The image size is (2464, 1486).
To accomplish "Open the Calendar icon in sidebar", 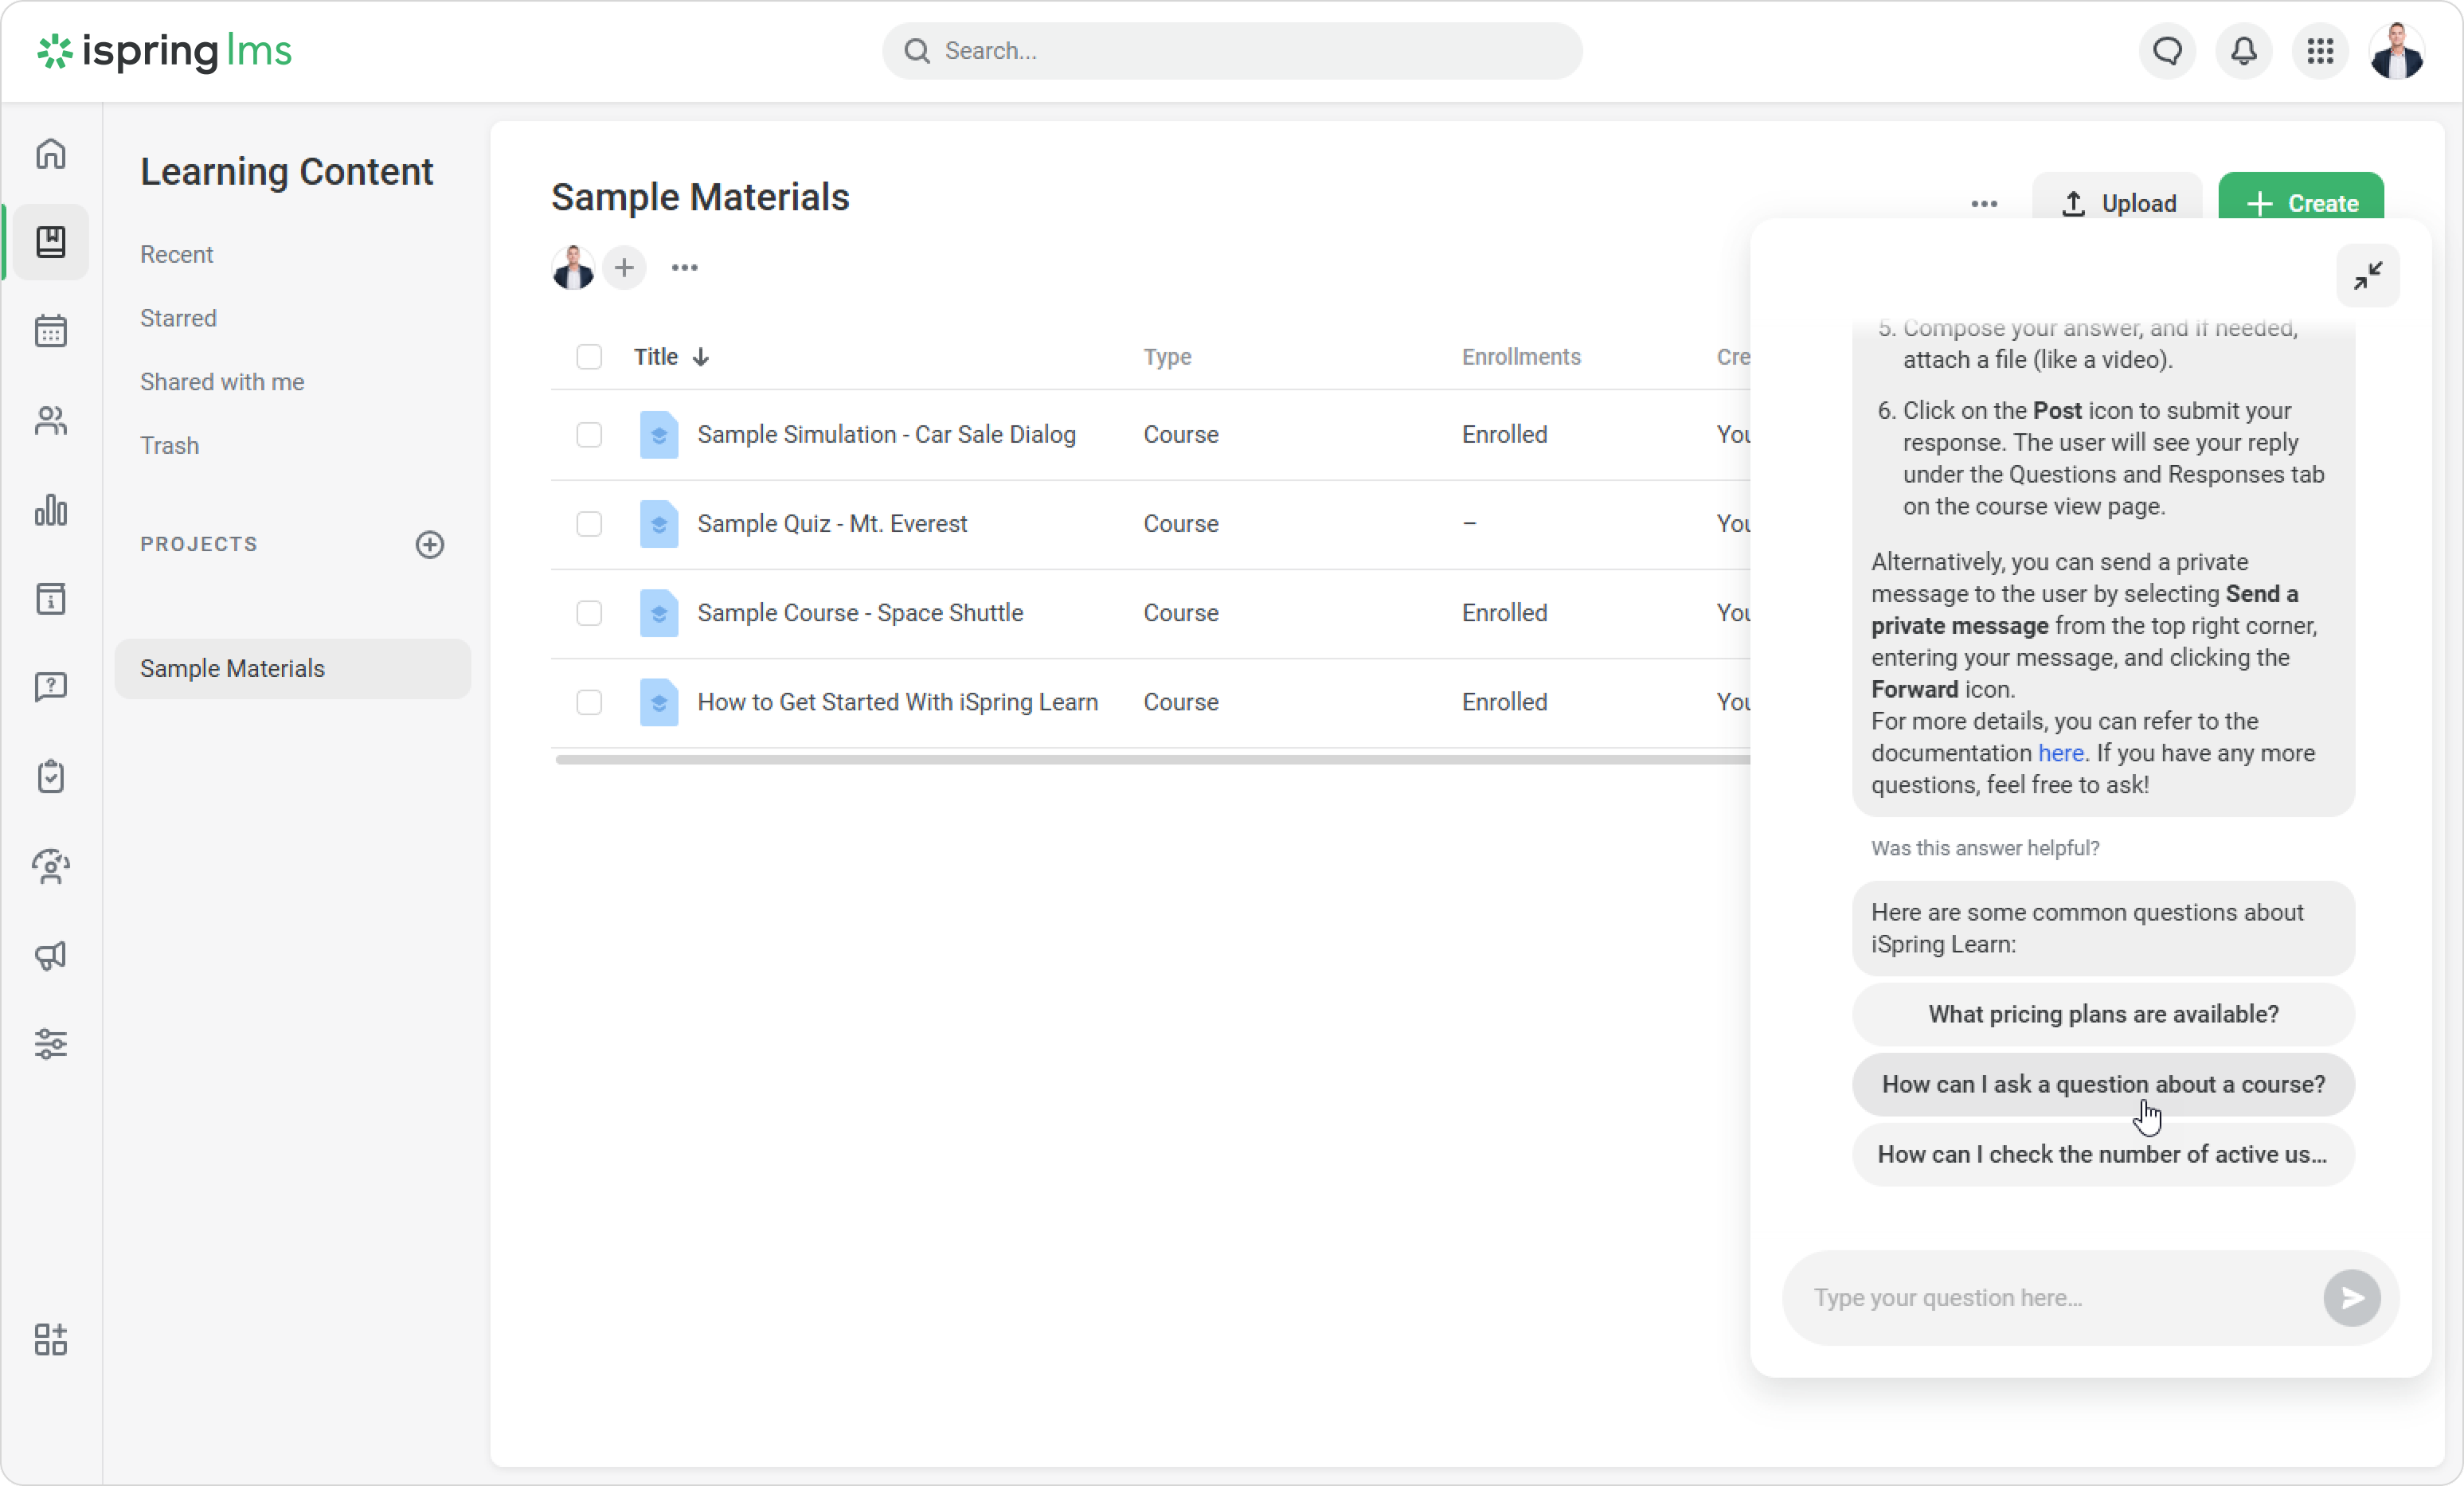I will click(x=51, y=331).
